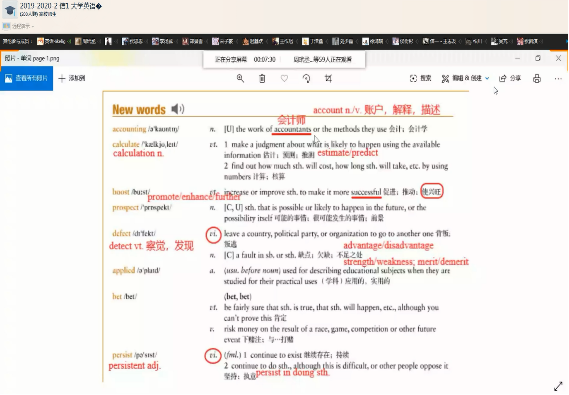
Task: Expand the Edit & Create dropdown arrow
Action: pos(487,78)
